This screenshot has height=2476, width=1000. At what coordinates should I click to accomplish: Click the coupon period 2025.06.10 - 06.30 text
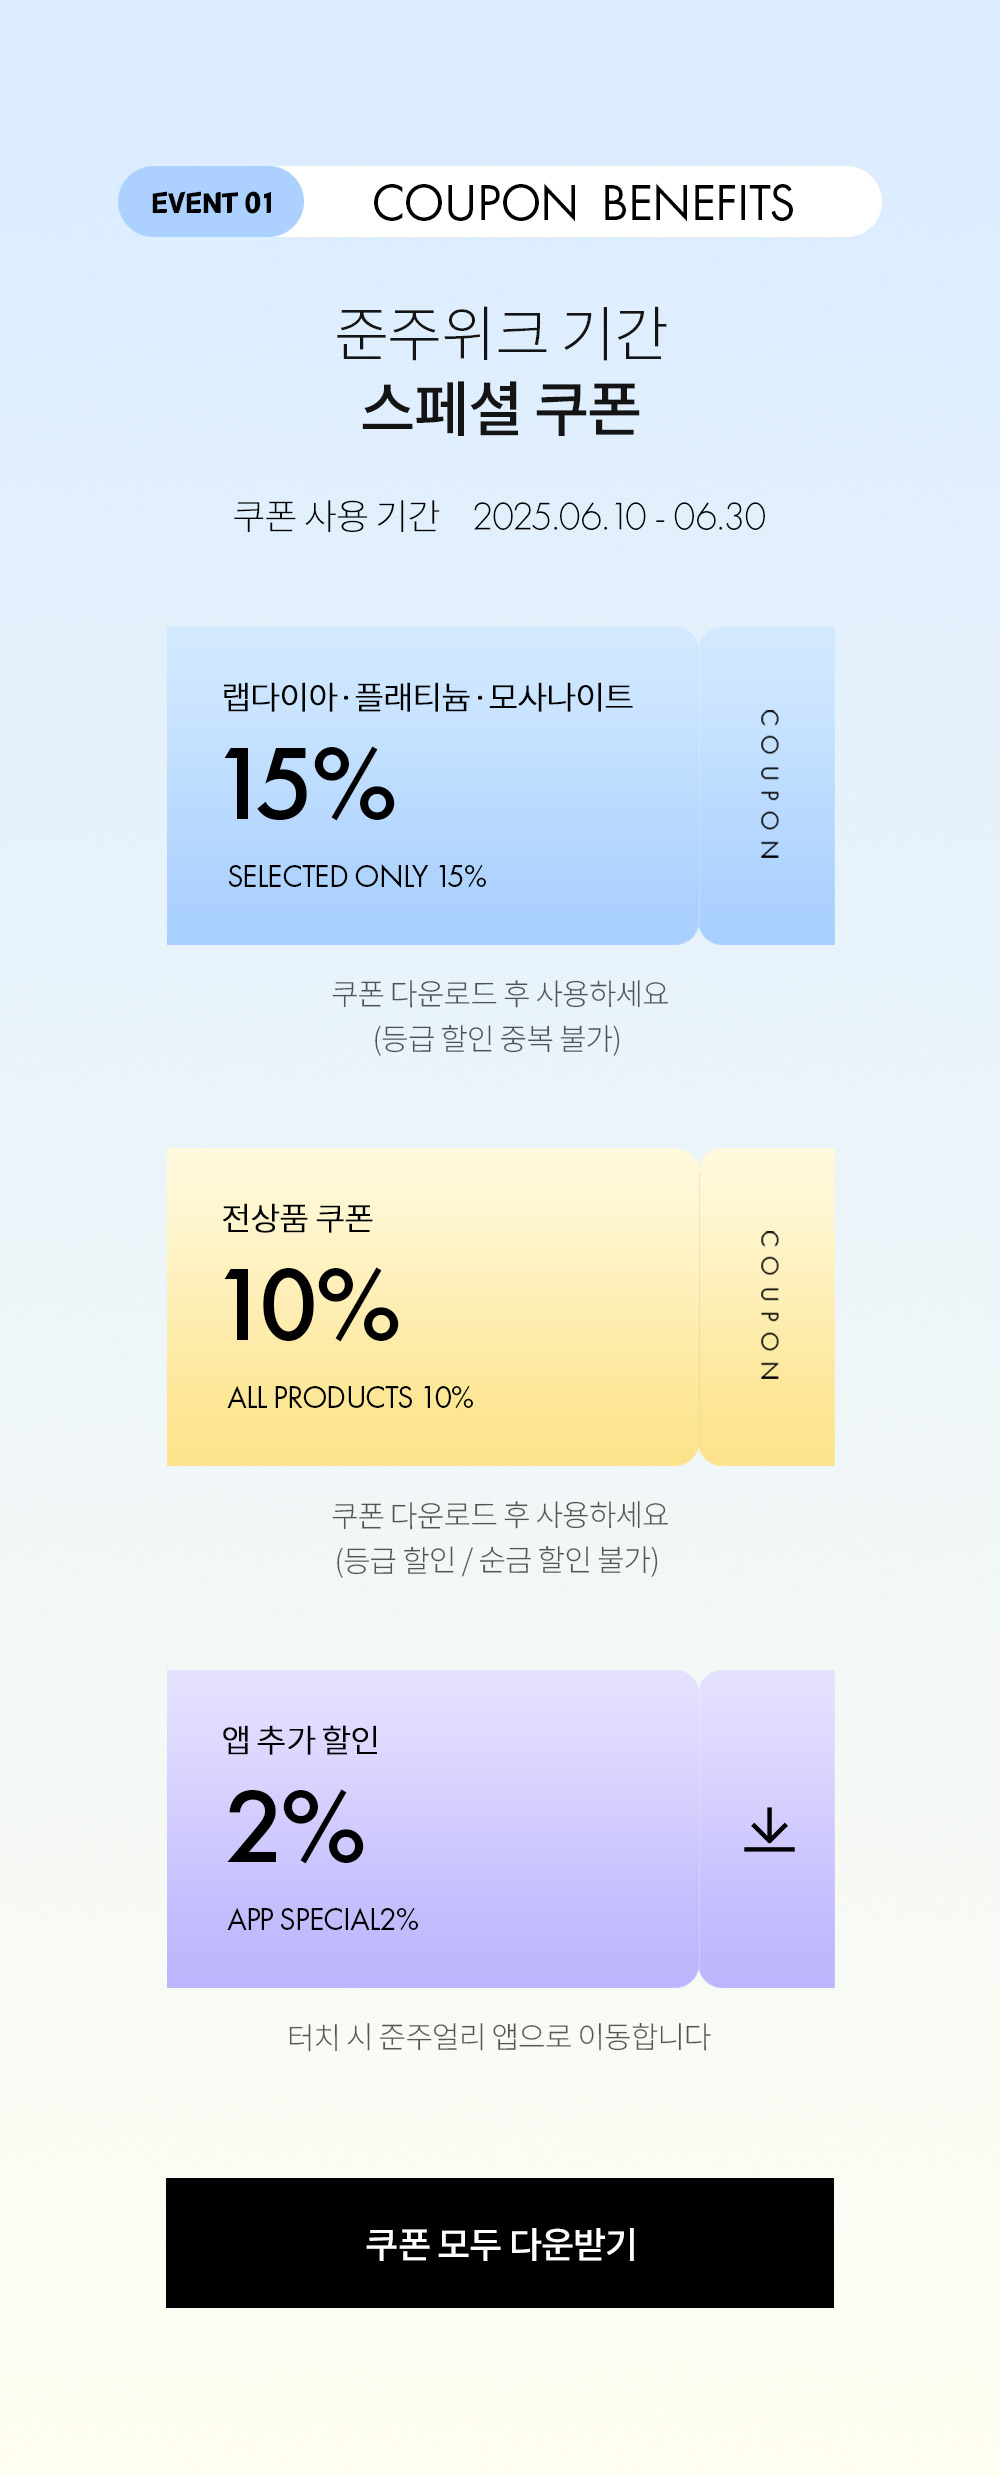coord(619,517)
